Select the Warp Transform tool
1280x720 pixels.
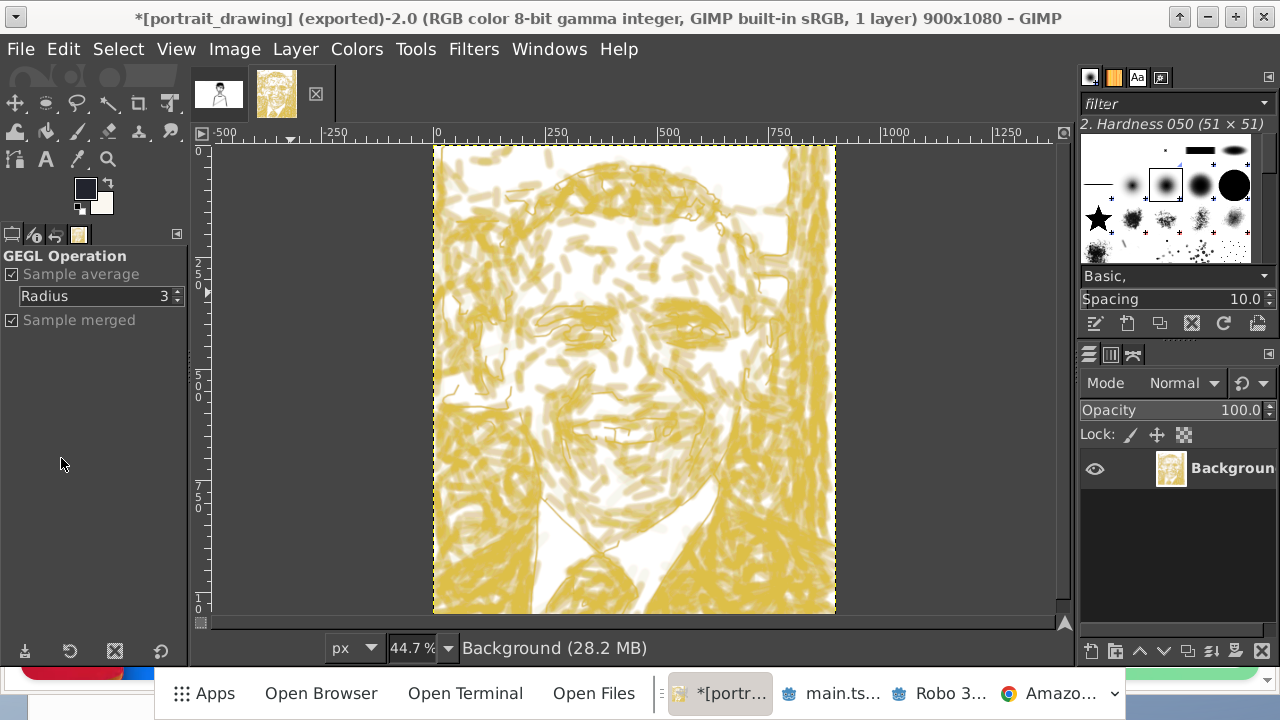(x=15, y=131)
